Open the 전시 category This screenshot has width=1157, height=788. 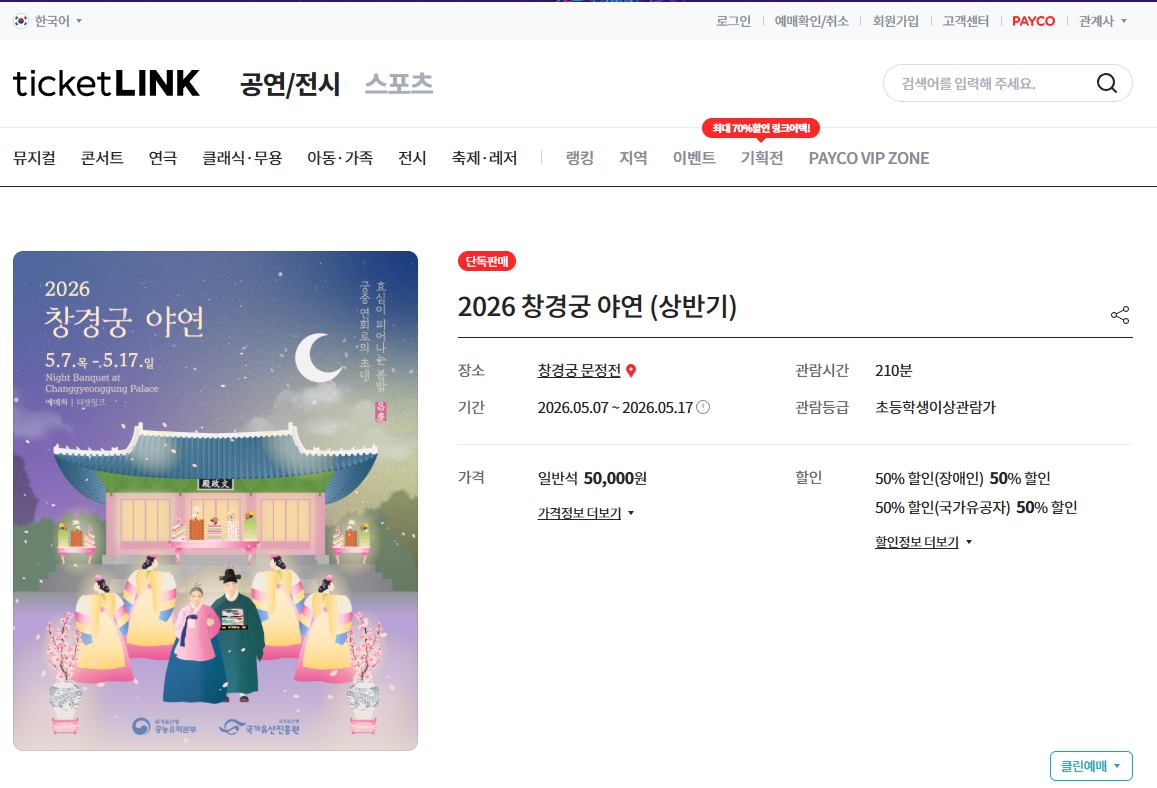click(x=412, y=158)
